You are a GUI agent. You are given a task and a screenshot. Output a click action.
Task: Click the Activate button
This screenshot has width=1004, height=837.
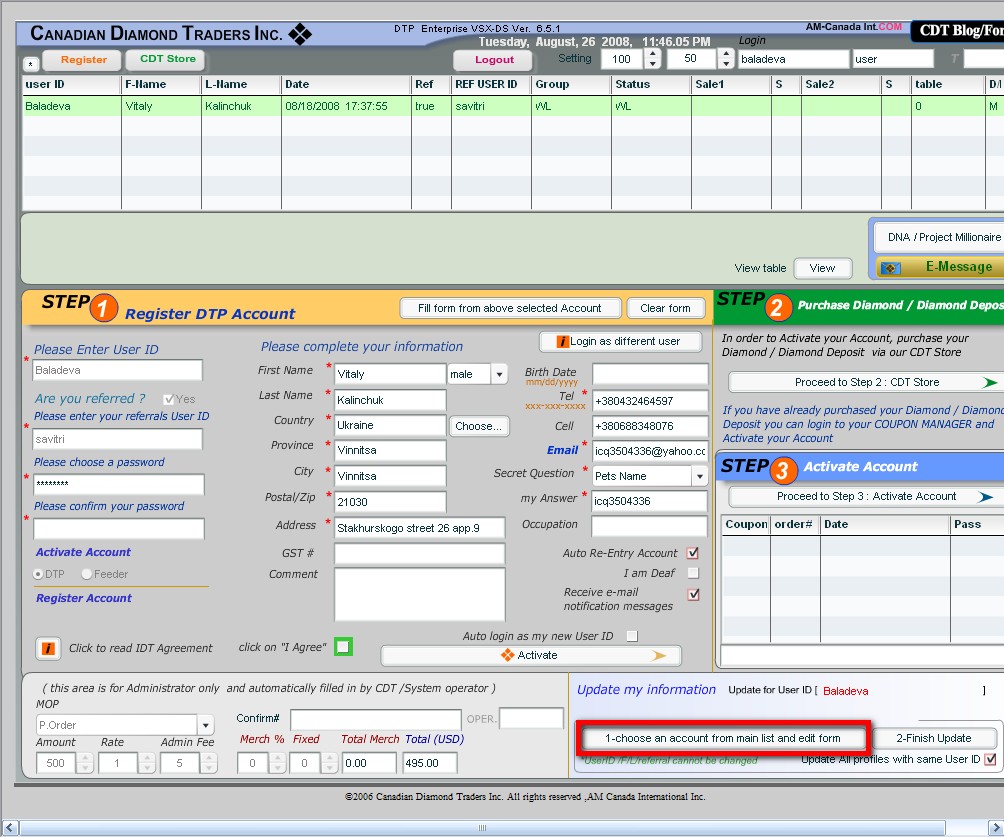tap(530, 655)
